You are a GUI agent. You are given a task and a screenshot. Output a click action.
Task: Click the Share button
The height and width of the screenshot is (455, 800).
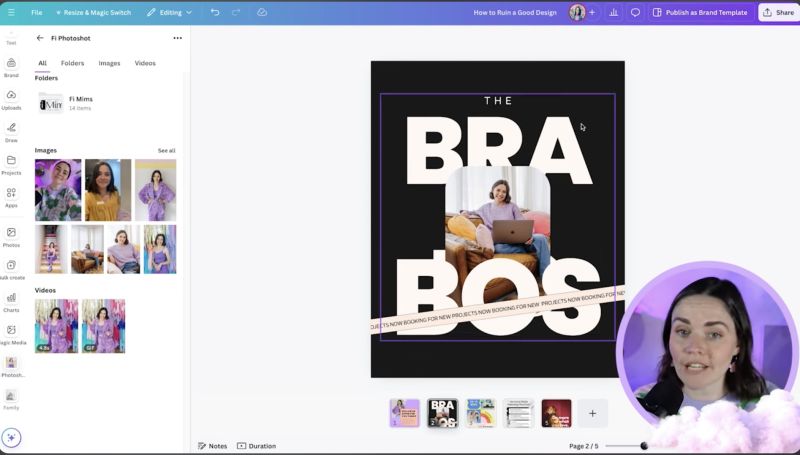tap(779, 12)
